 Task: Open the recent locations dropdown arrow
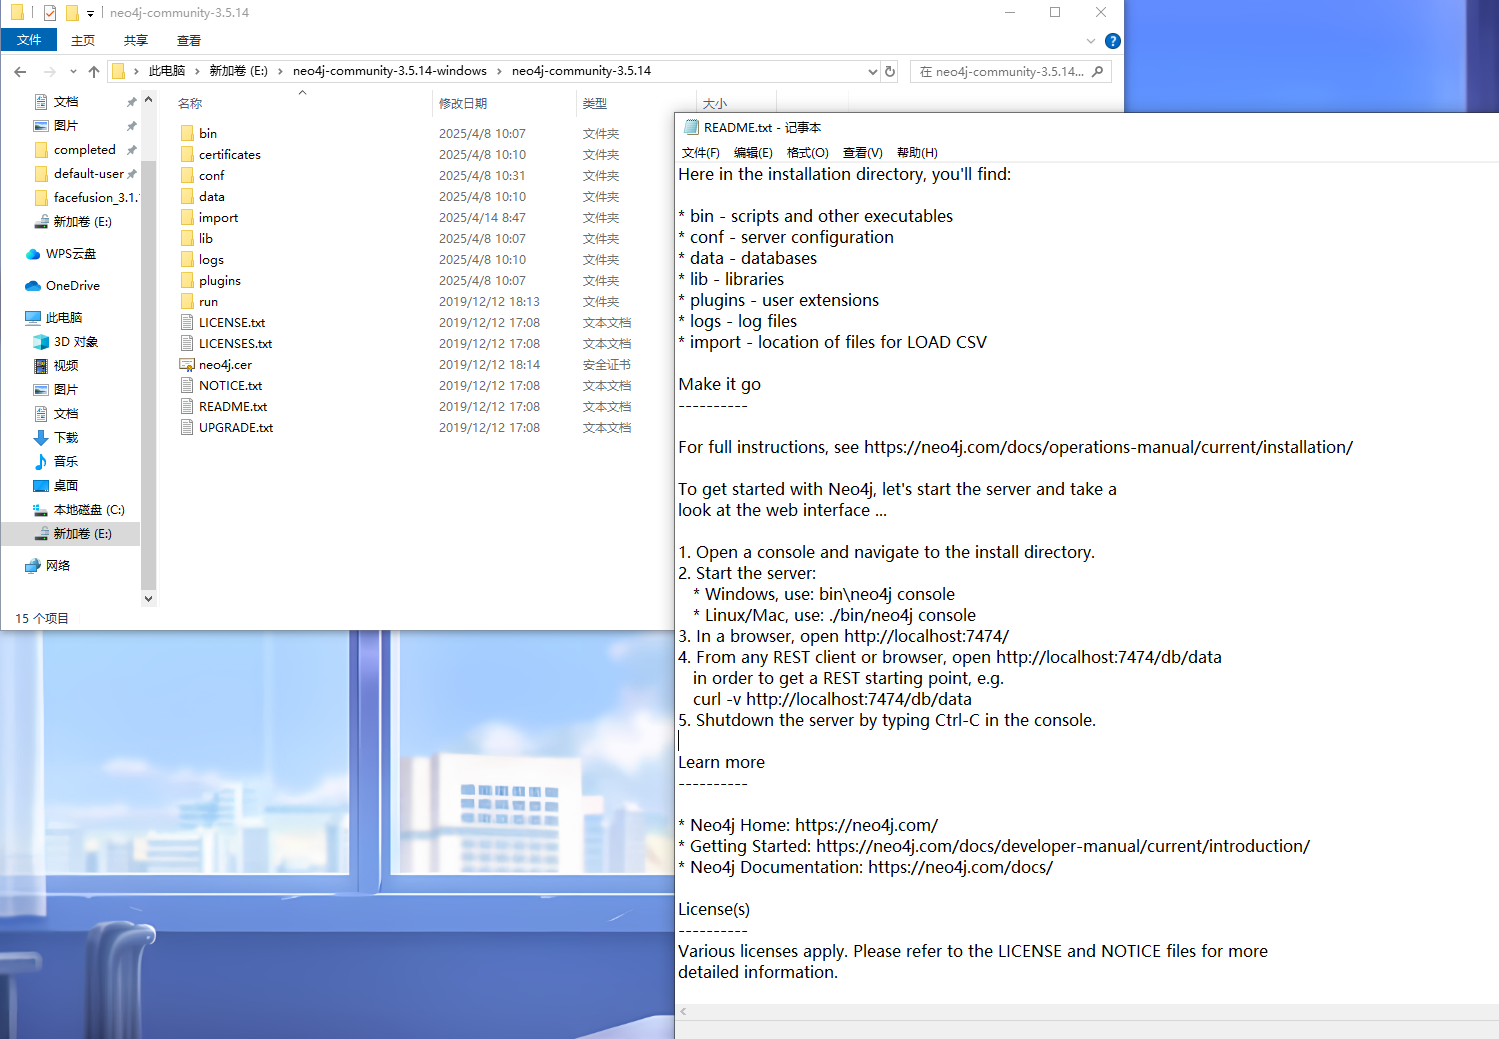[x=73, y=71]
